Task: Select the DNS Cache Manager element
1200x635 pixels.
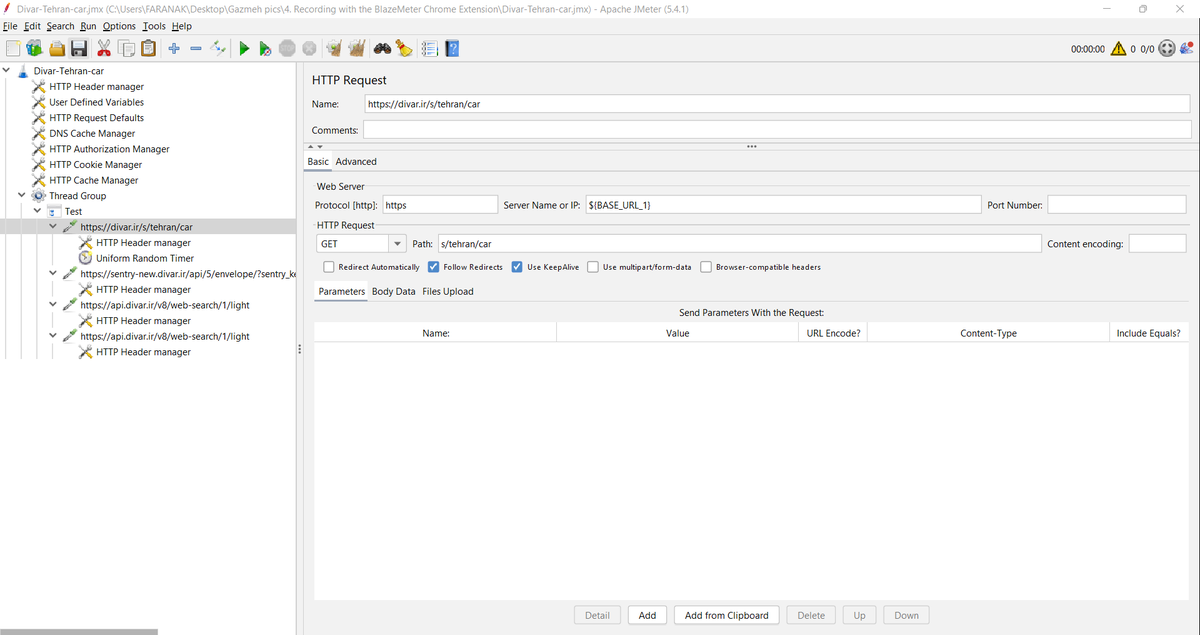Action: pyautogui.click(x=92, y=133)
